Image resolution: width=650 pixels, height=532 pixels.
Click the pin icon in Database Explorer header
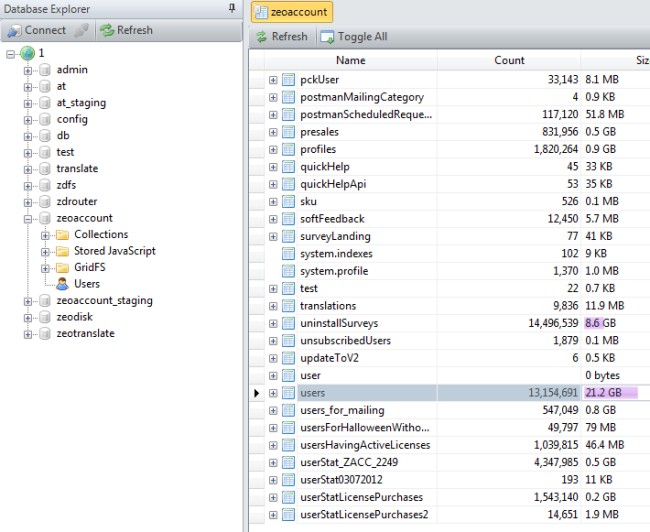[x=232, y=8]
